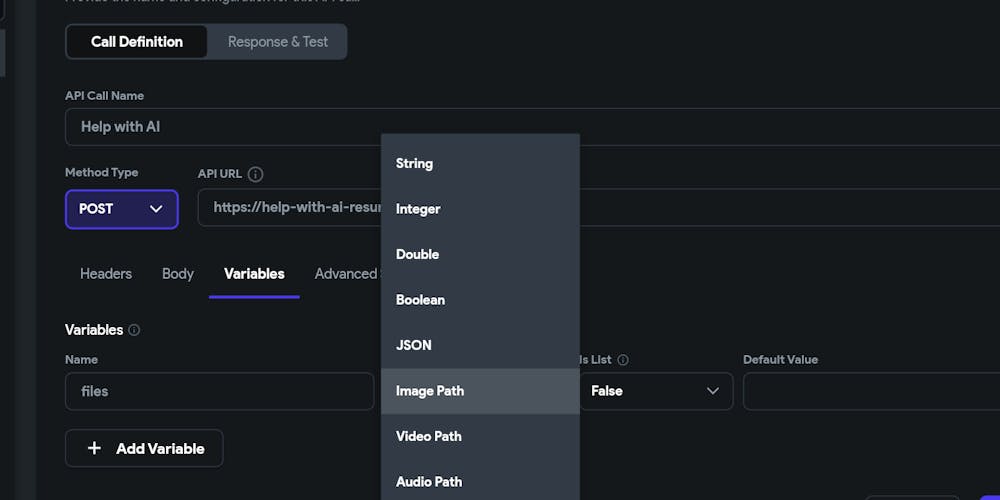Select Double variable type option
Image resolution: width=1000 pixels, height=500 pixels.
(418, 254)
